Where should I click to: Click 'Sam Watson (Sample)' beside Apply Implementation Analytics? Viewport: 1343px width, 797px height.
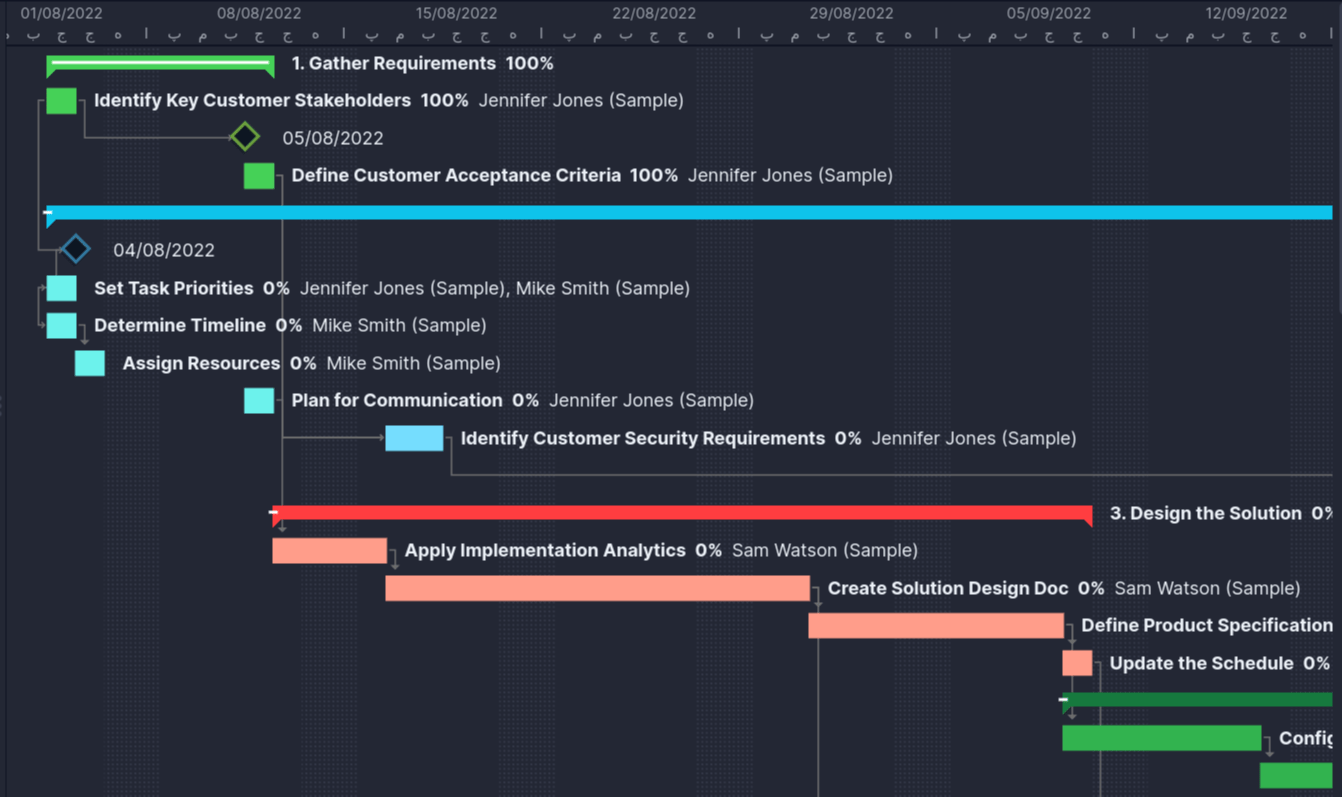point(825,550)
